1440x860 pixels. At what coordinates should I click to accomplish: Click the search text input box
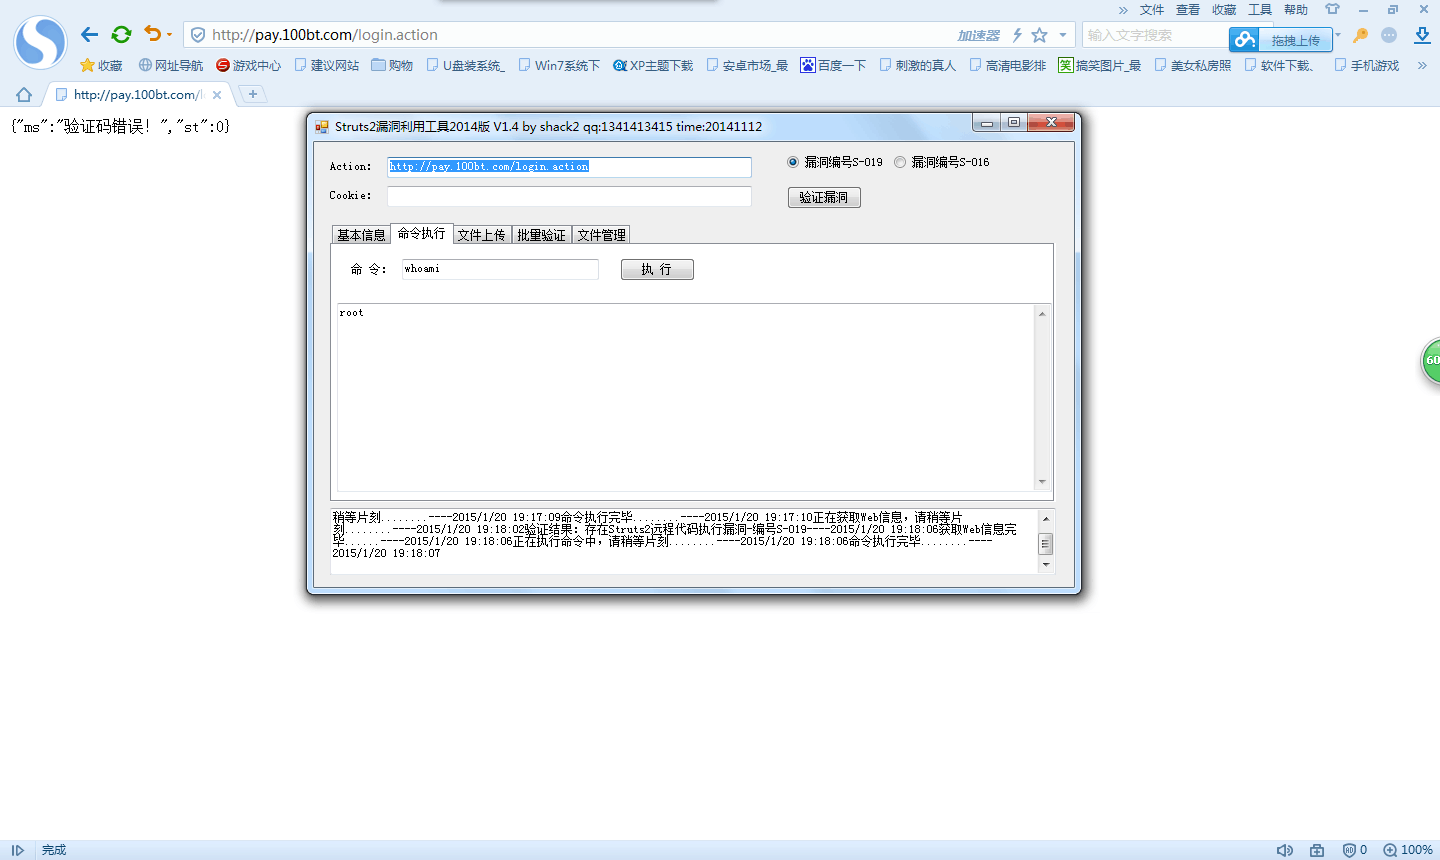[x=1155, y=35]
